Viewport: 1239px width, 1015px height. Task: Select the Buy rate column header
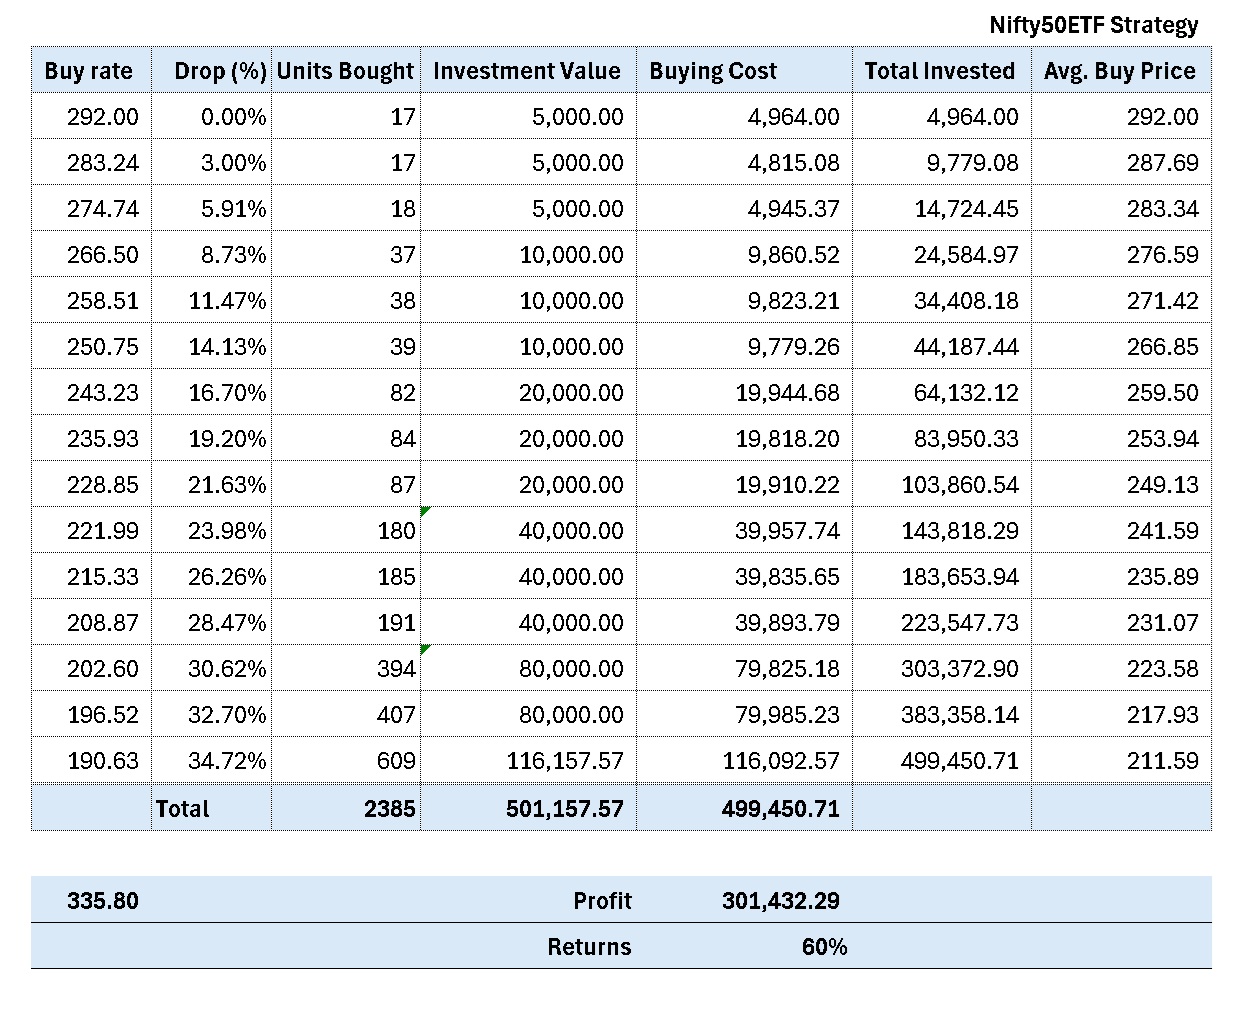pos(89,71)
